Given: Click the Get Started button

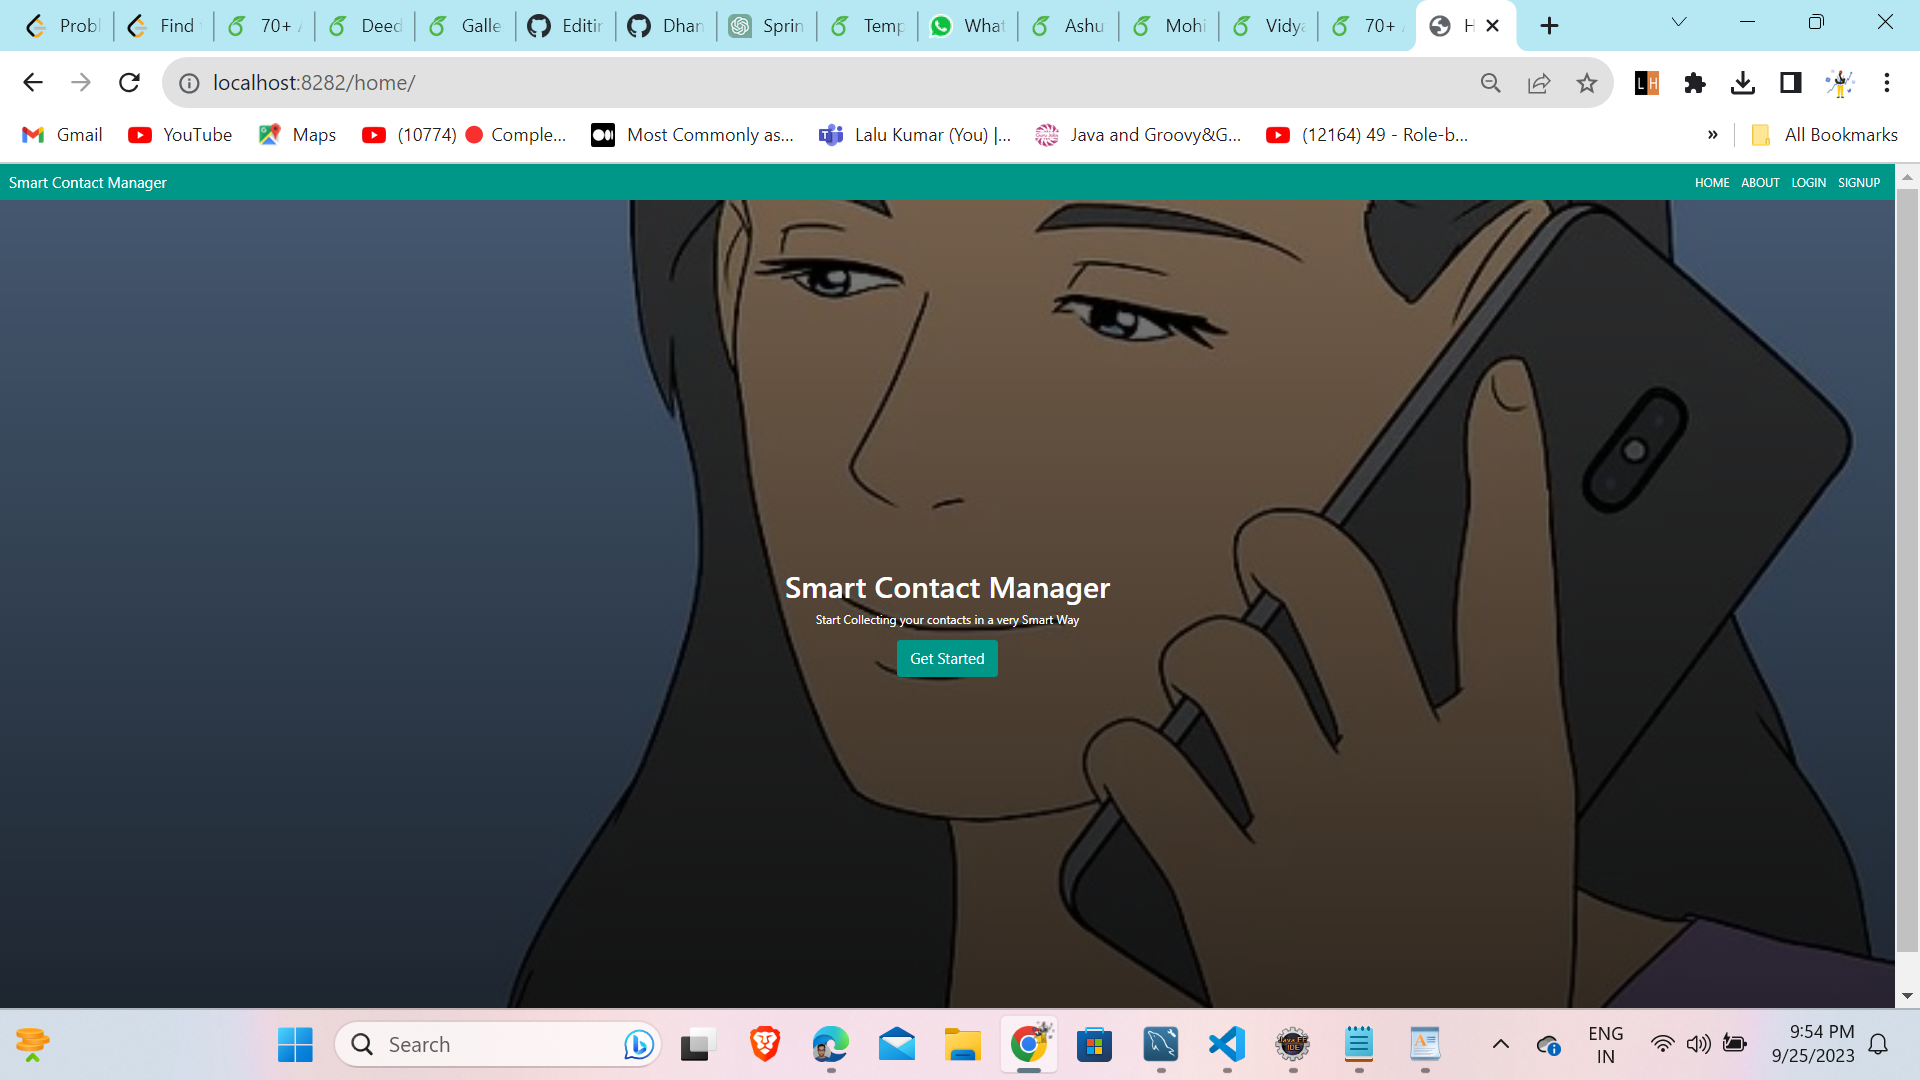Looking at the screenshot, I should coord(947,658).
